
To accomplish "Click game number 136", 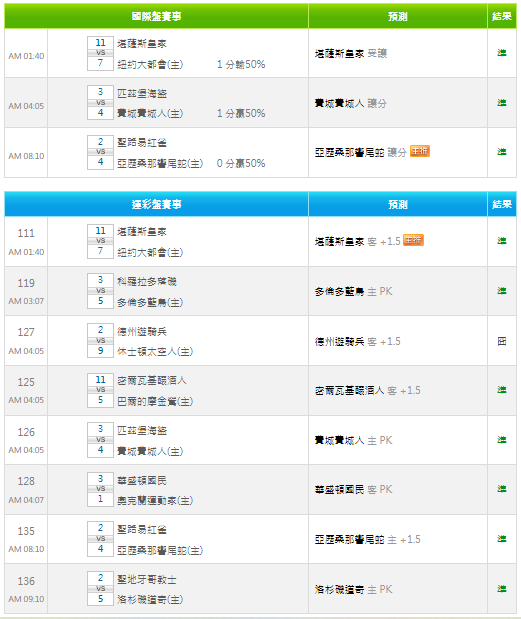I will coord(26,581).
